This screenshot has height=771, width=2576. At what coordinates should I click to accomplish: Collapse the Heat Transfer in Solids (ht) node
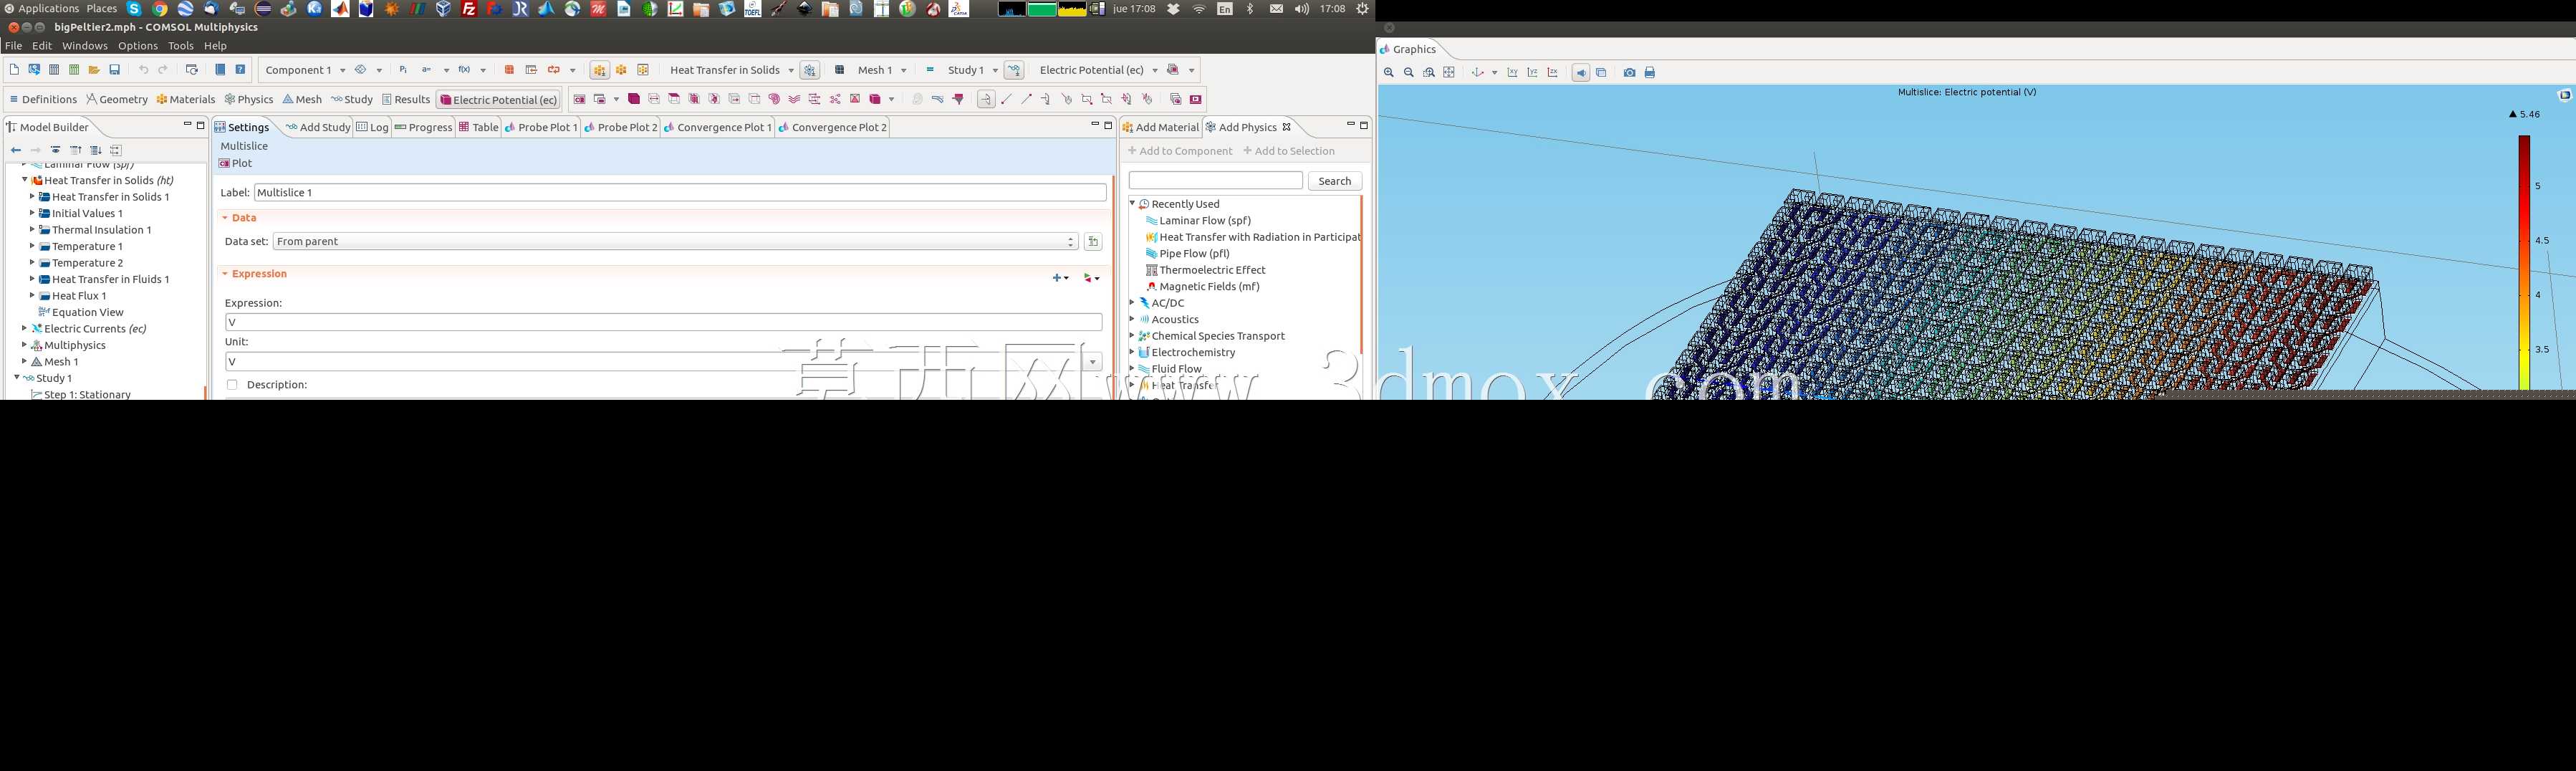(24, 180)
